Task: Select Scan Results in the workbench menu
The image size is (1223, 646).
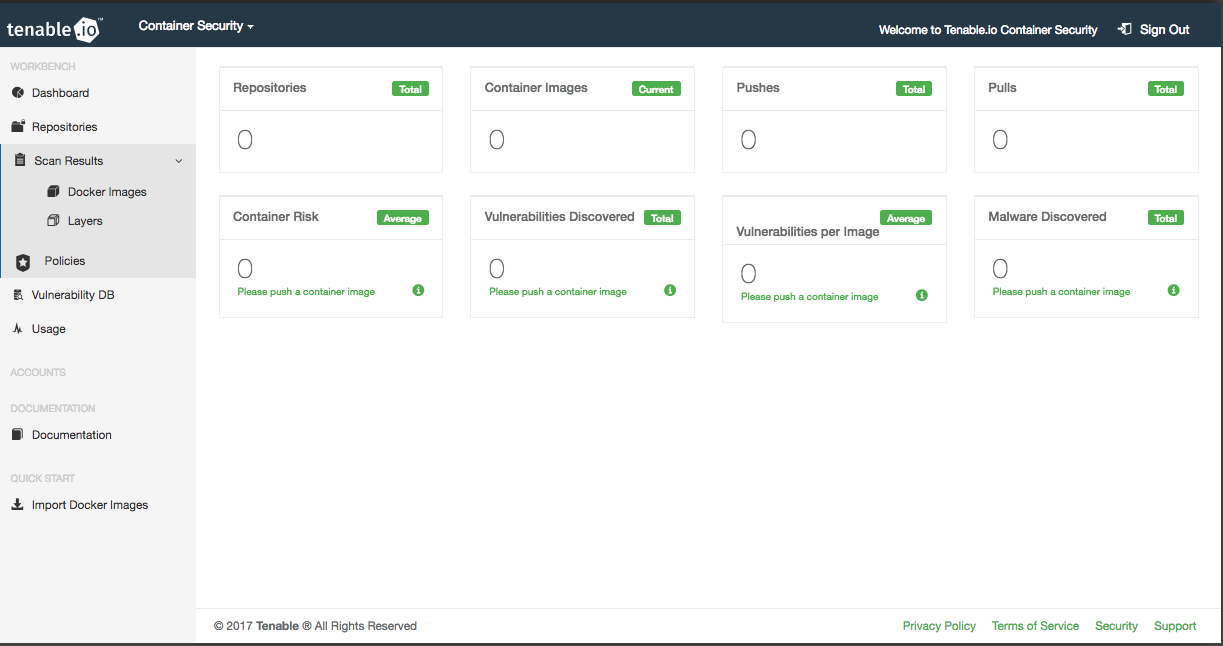Action: click(70, 160)
